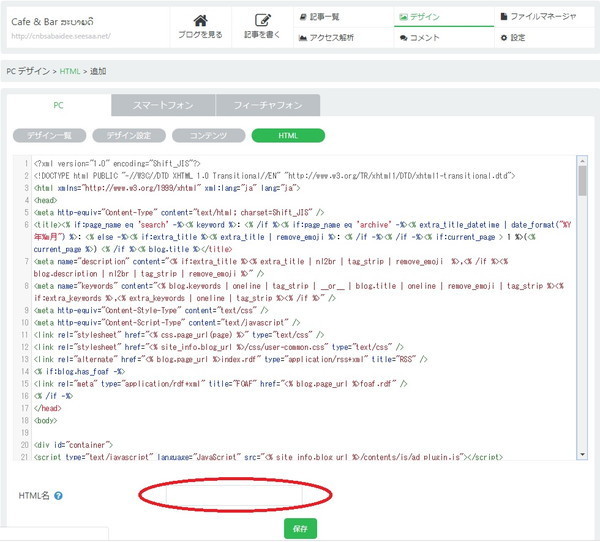600x542 pixels.
Task: Switch to スマートフォン tab
Action: [x=163, y=105]
